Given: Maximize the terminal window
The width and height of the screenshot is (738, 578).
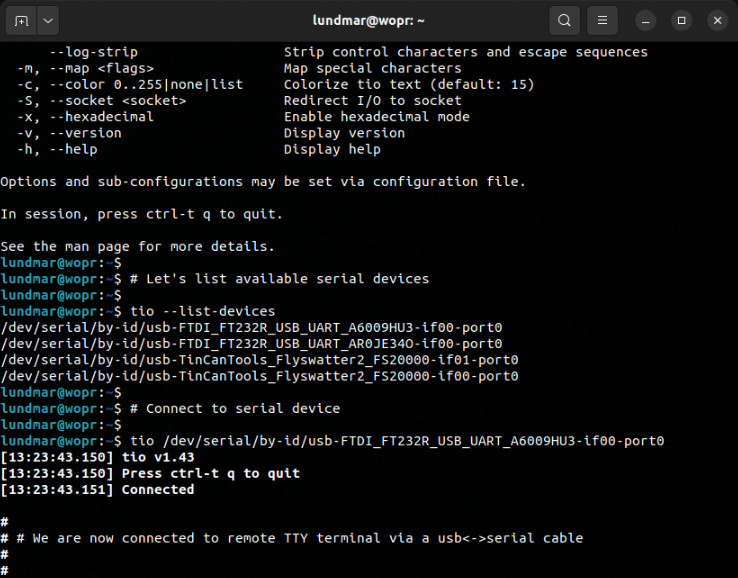Looking at the screenshot, I should pos(682,21).
